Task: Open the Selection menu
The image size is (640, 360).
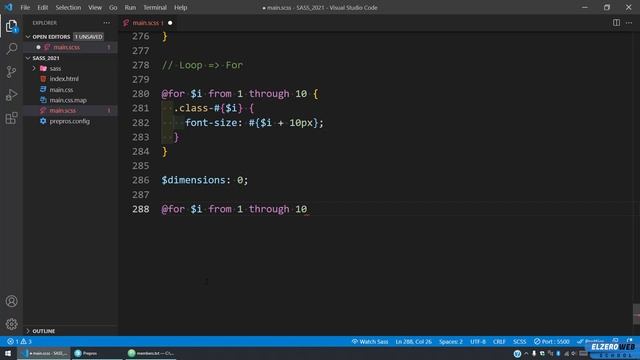Action: coord(68,7)
